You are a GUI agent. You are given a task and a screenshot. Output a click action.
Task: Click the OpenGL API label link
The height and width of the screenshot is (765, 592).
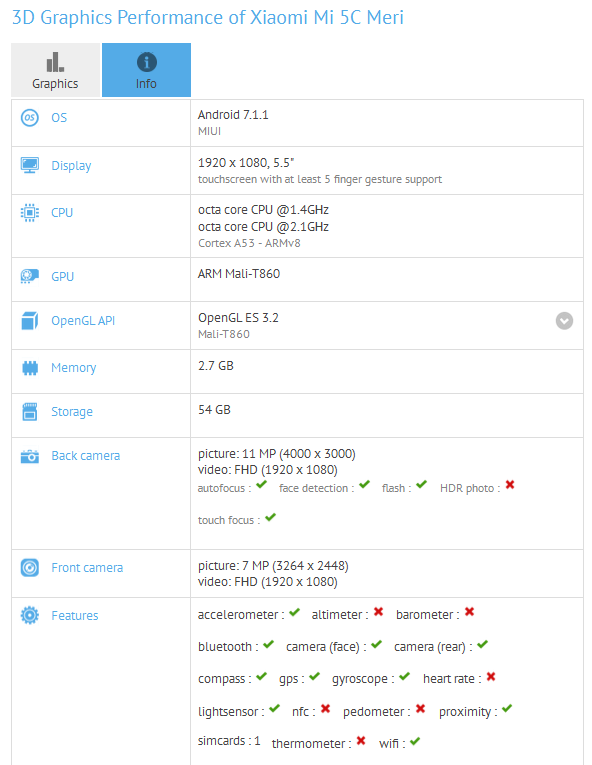[83, 321]
